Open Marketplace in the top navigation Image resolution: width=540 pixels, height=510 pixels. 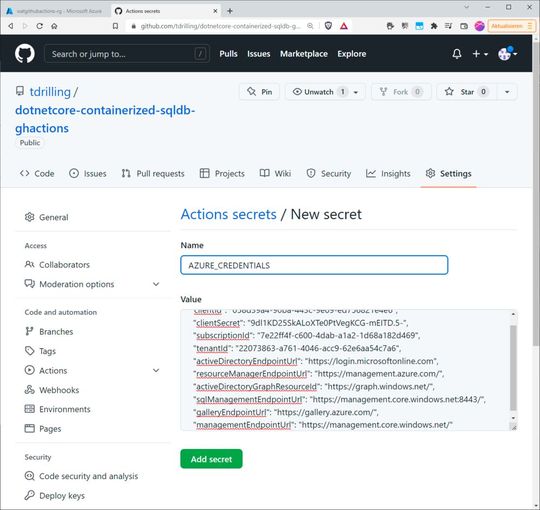304,54
